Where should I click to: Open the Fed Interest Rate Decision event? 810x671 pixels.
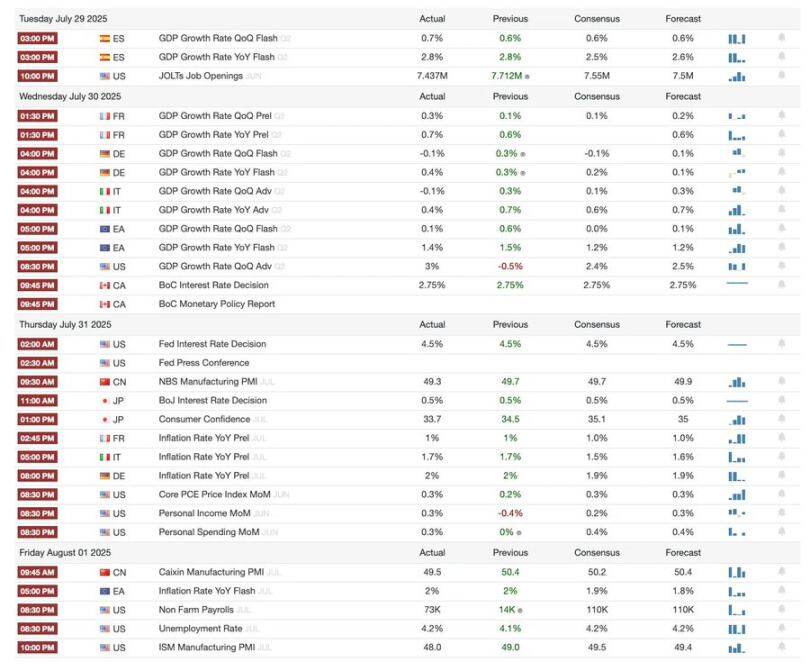pos(210,342)
